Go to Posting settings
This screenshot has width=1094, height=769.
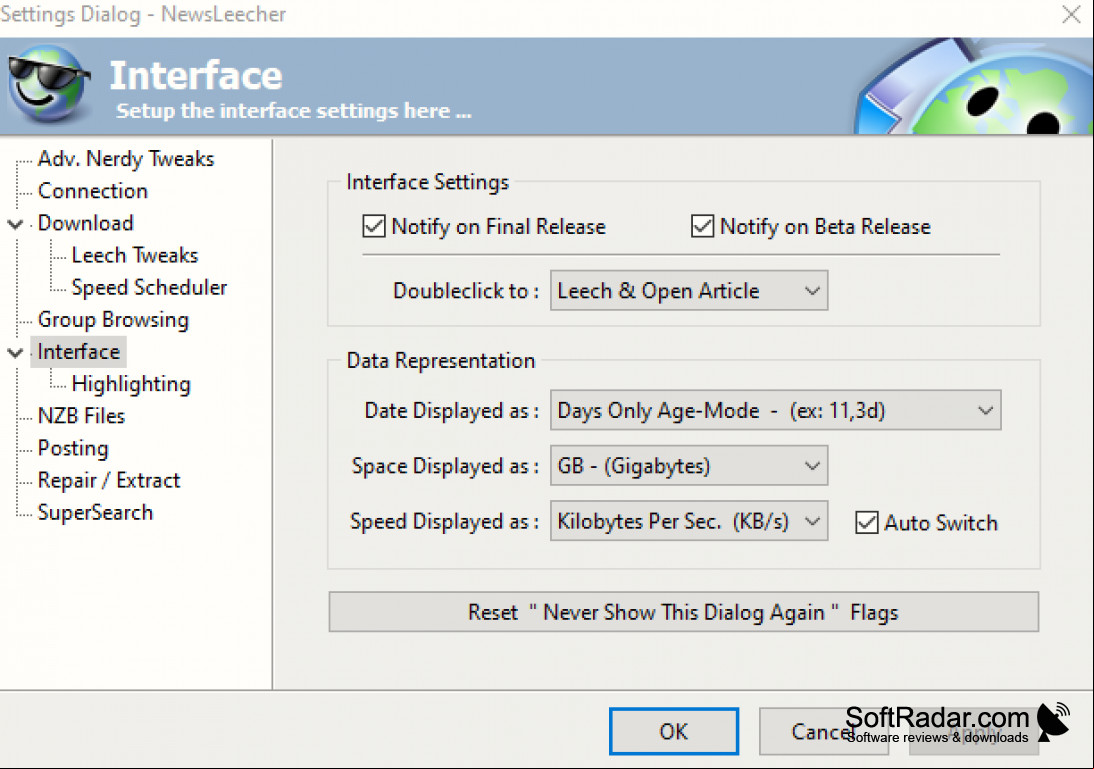coord(73,448)
